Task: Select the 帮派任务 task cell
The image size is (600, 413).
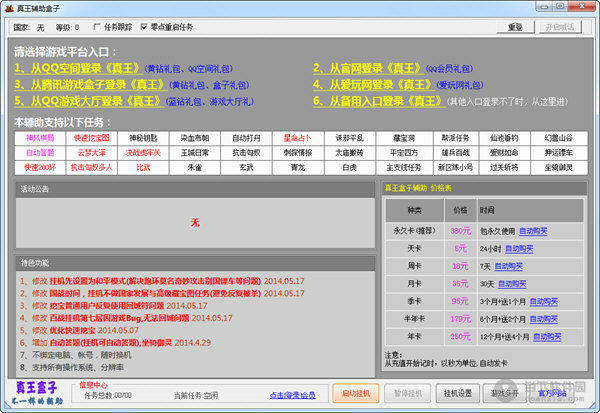Action: click(x=455, y=138)
